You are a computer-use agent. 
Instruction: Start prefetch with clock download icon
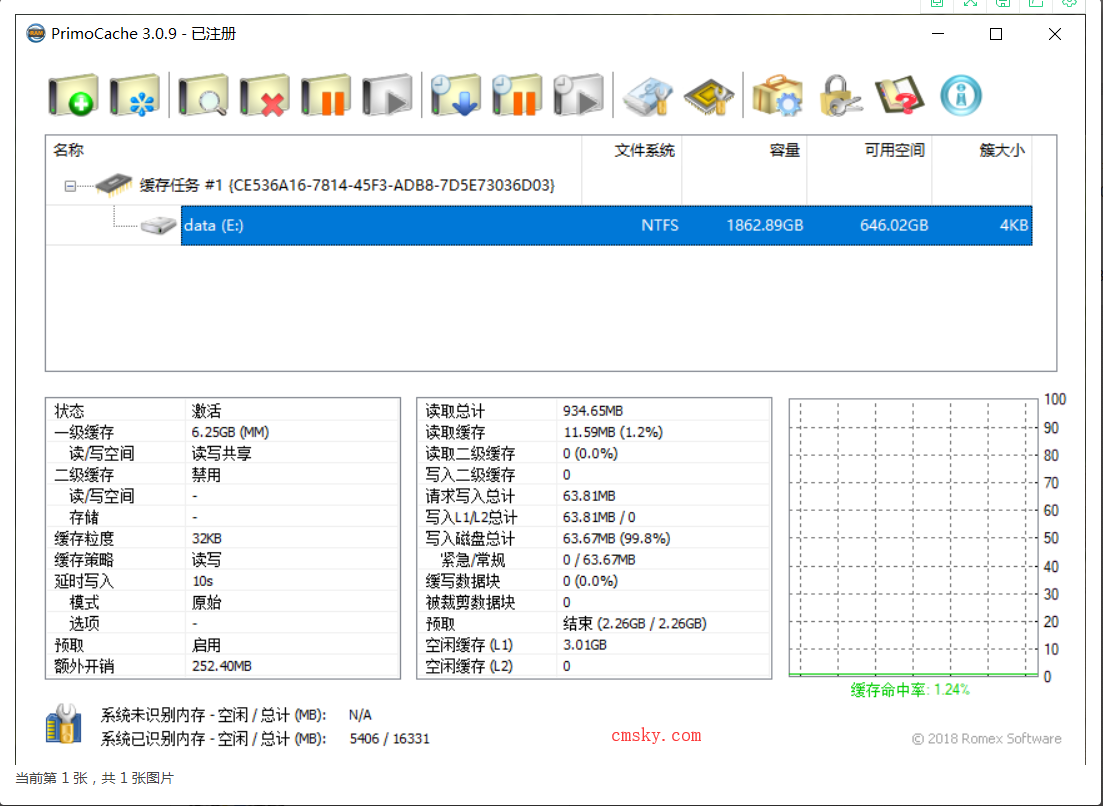tap(456, 95)
